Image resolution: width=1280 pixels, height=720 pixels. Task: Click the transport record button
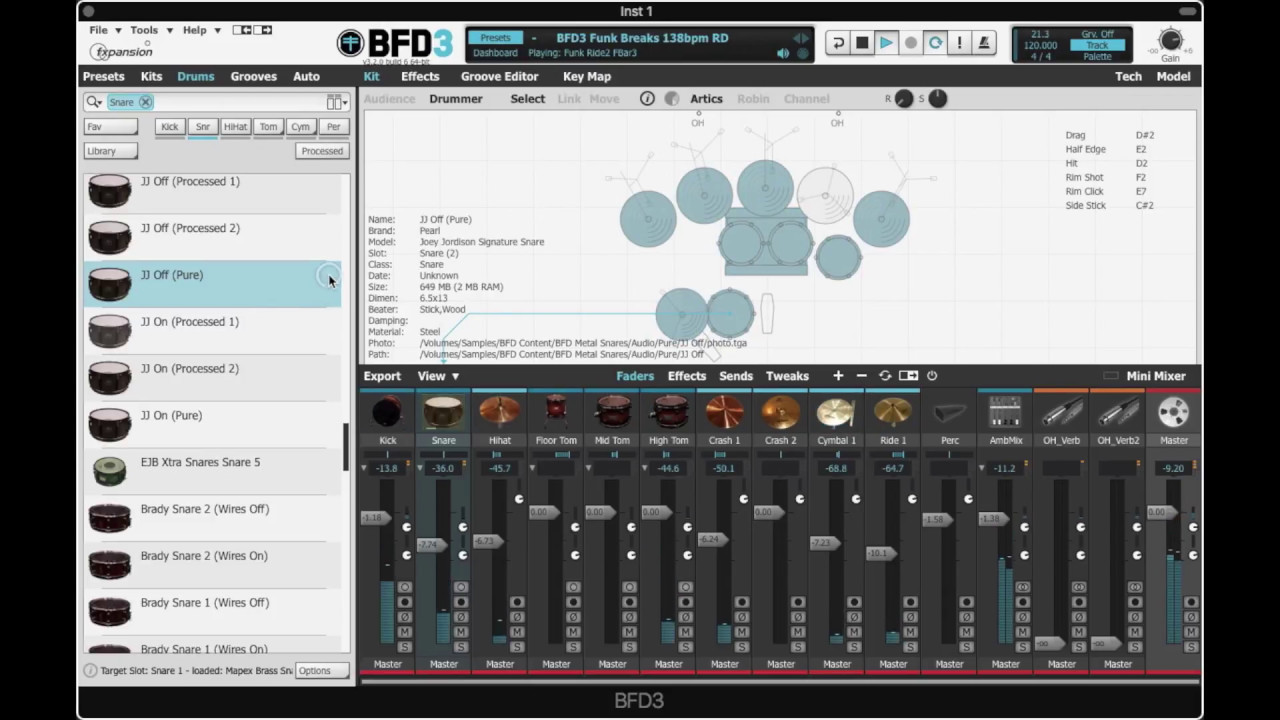911,43
